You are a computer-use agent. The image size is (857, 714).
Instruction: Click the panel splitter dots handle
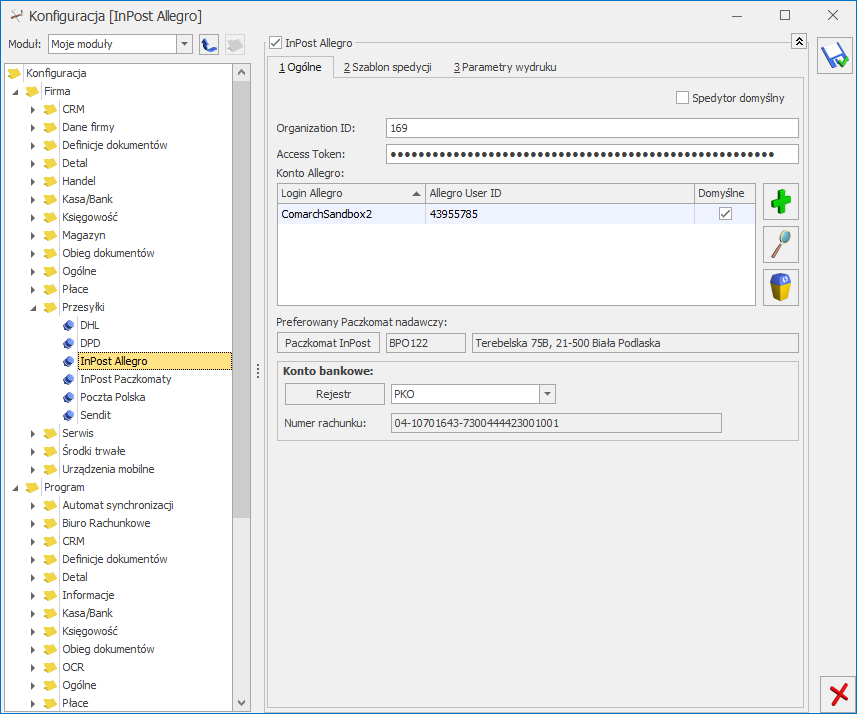click(258, 372)
